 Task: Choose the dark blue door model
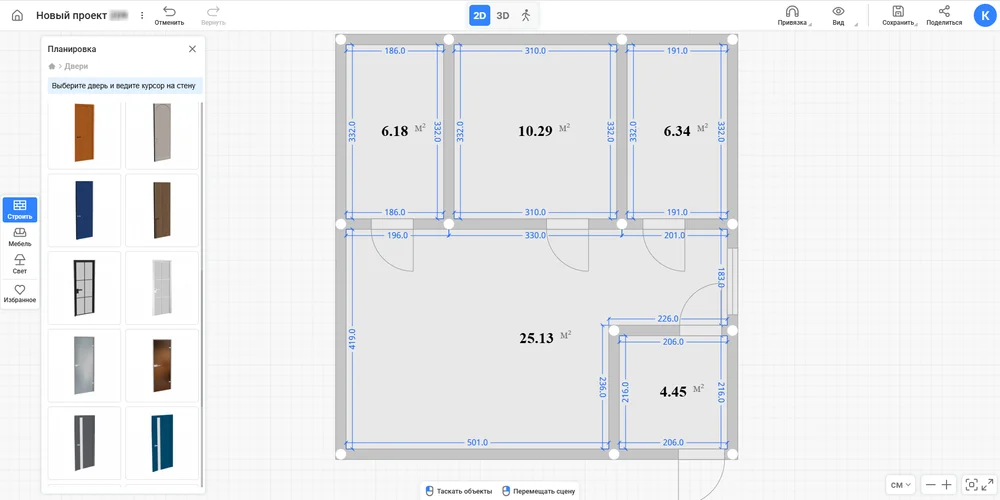pyautogui.click(x=84, y=211)
